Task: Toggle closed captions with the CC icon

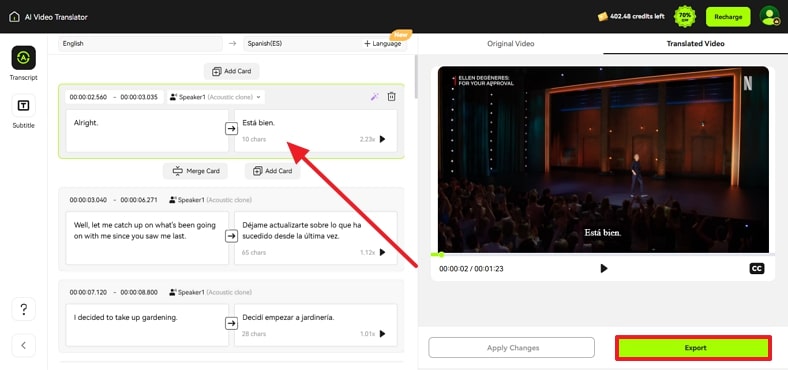Action: (x=757, y=268)
